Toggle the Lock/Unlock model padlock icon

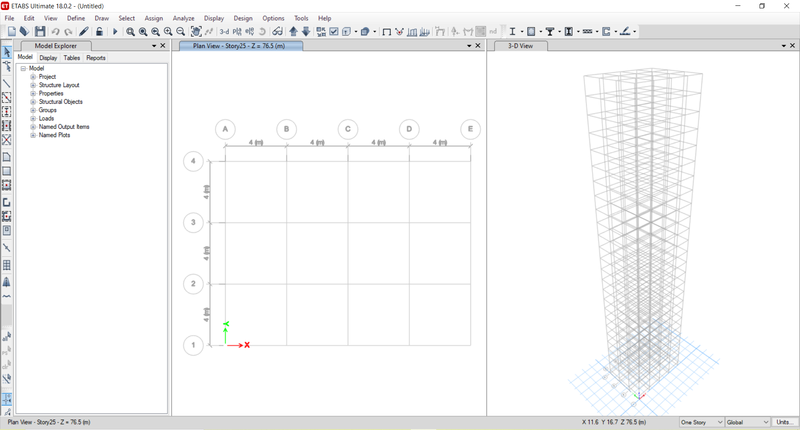point(99,32)
